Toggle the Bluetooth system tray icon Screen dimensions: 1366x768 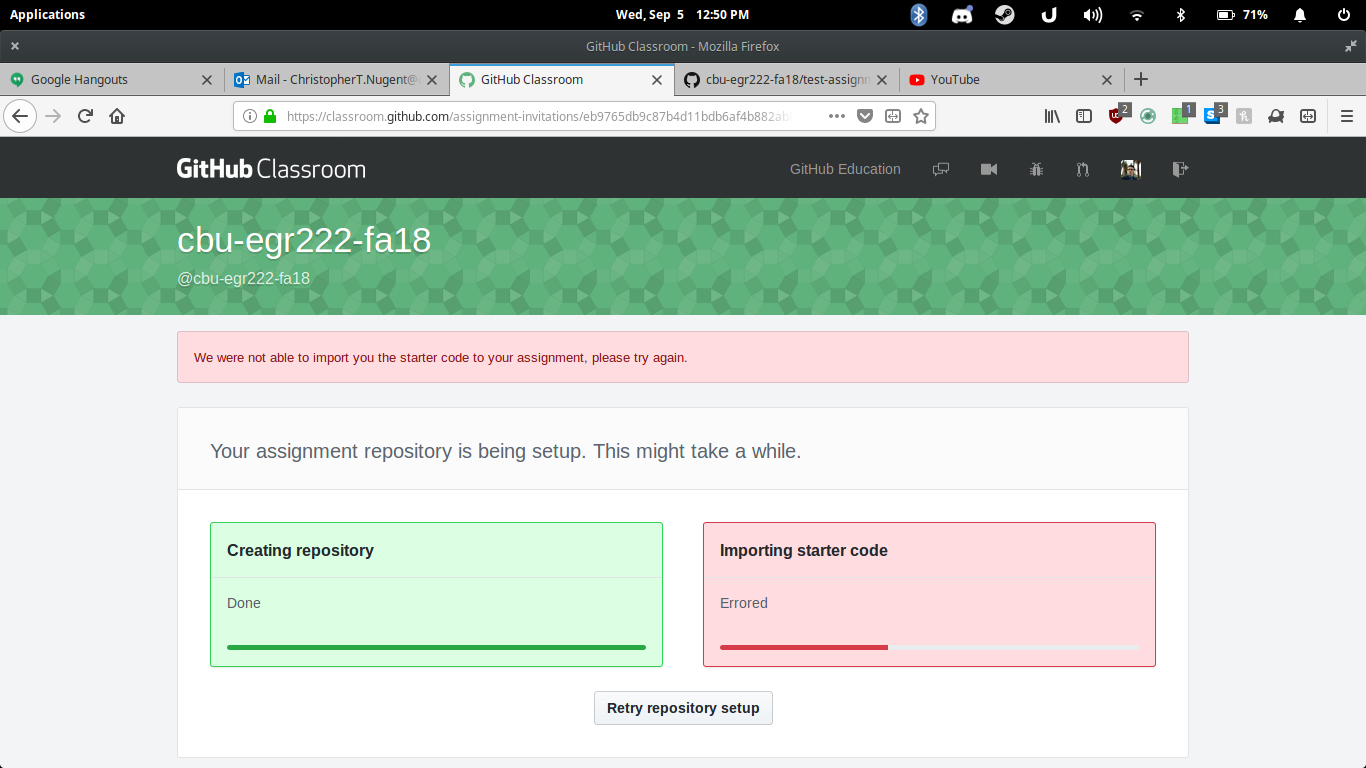pos(918,14)
